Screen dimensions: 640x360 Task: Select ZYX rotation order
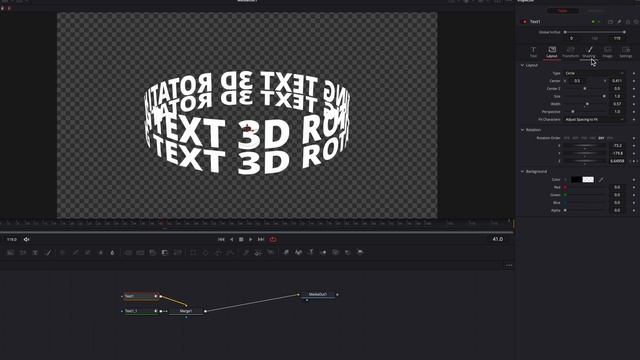[x=610, y=138]
